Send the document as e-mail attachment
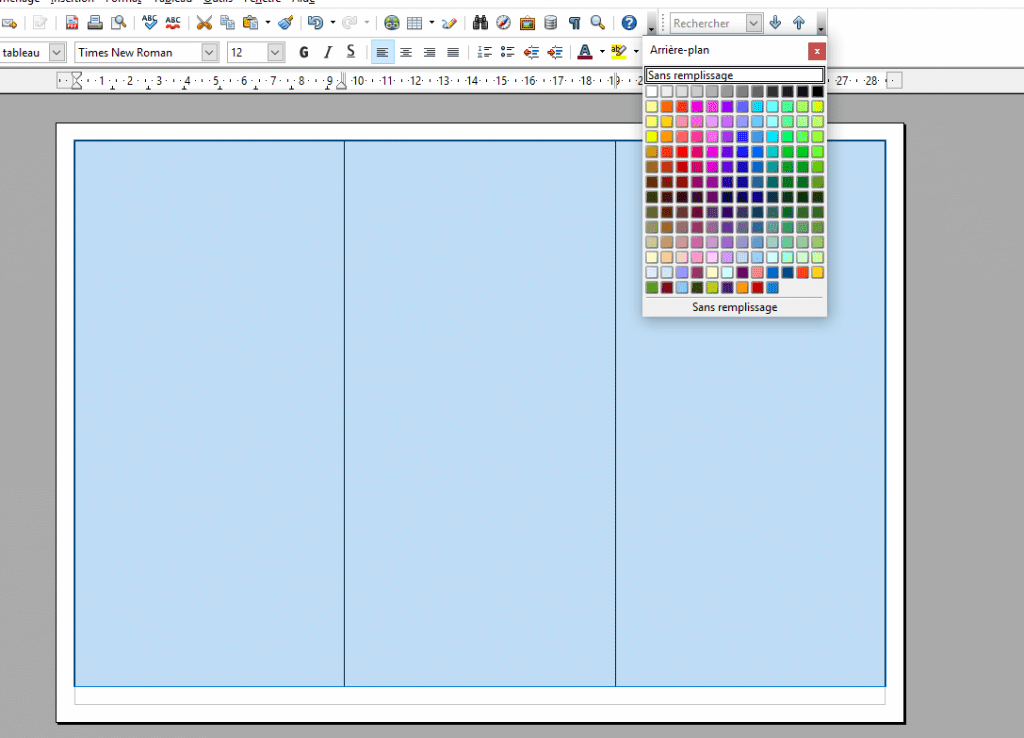The height and width of the screenshot is (738, 1024). pyautogui.click(x=9, y=24)
